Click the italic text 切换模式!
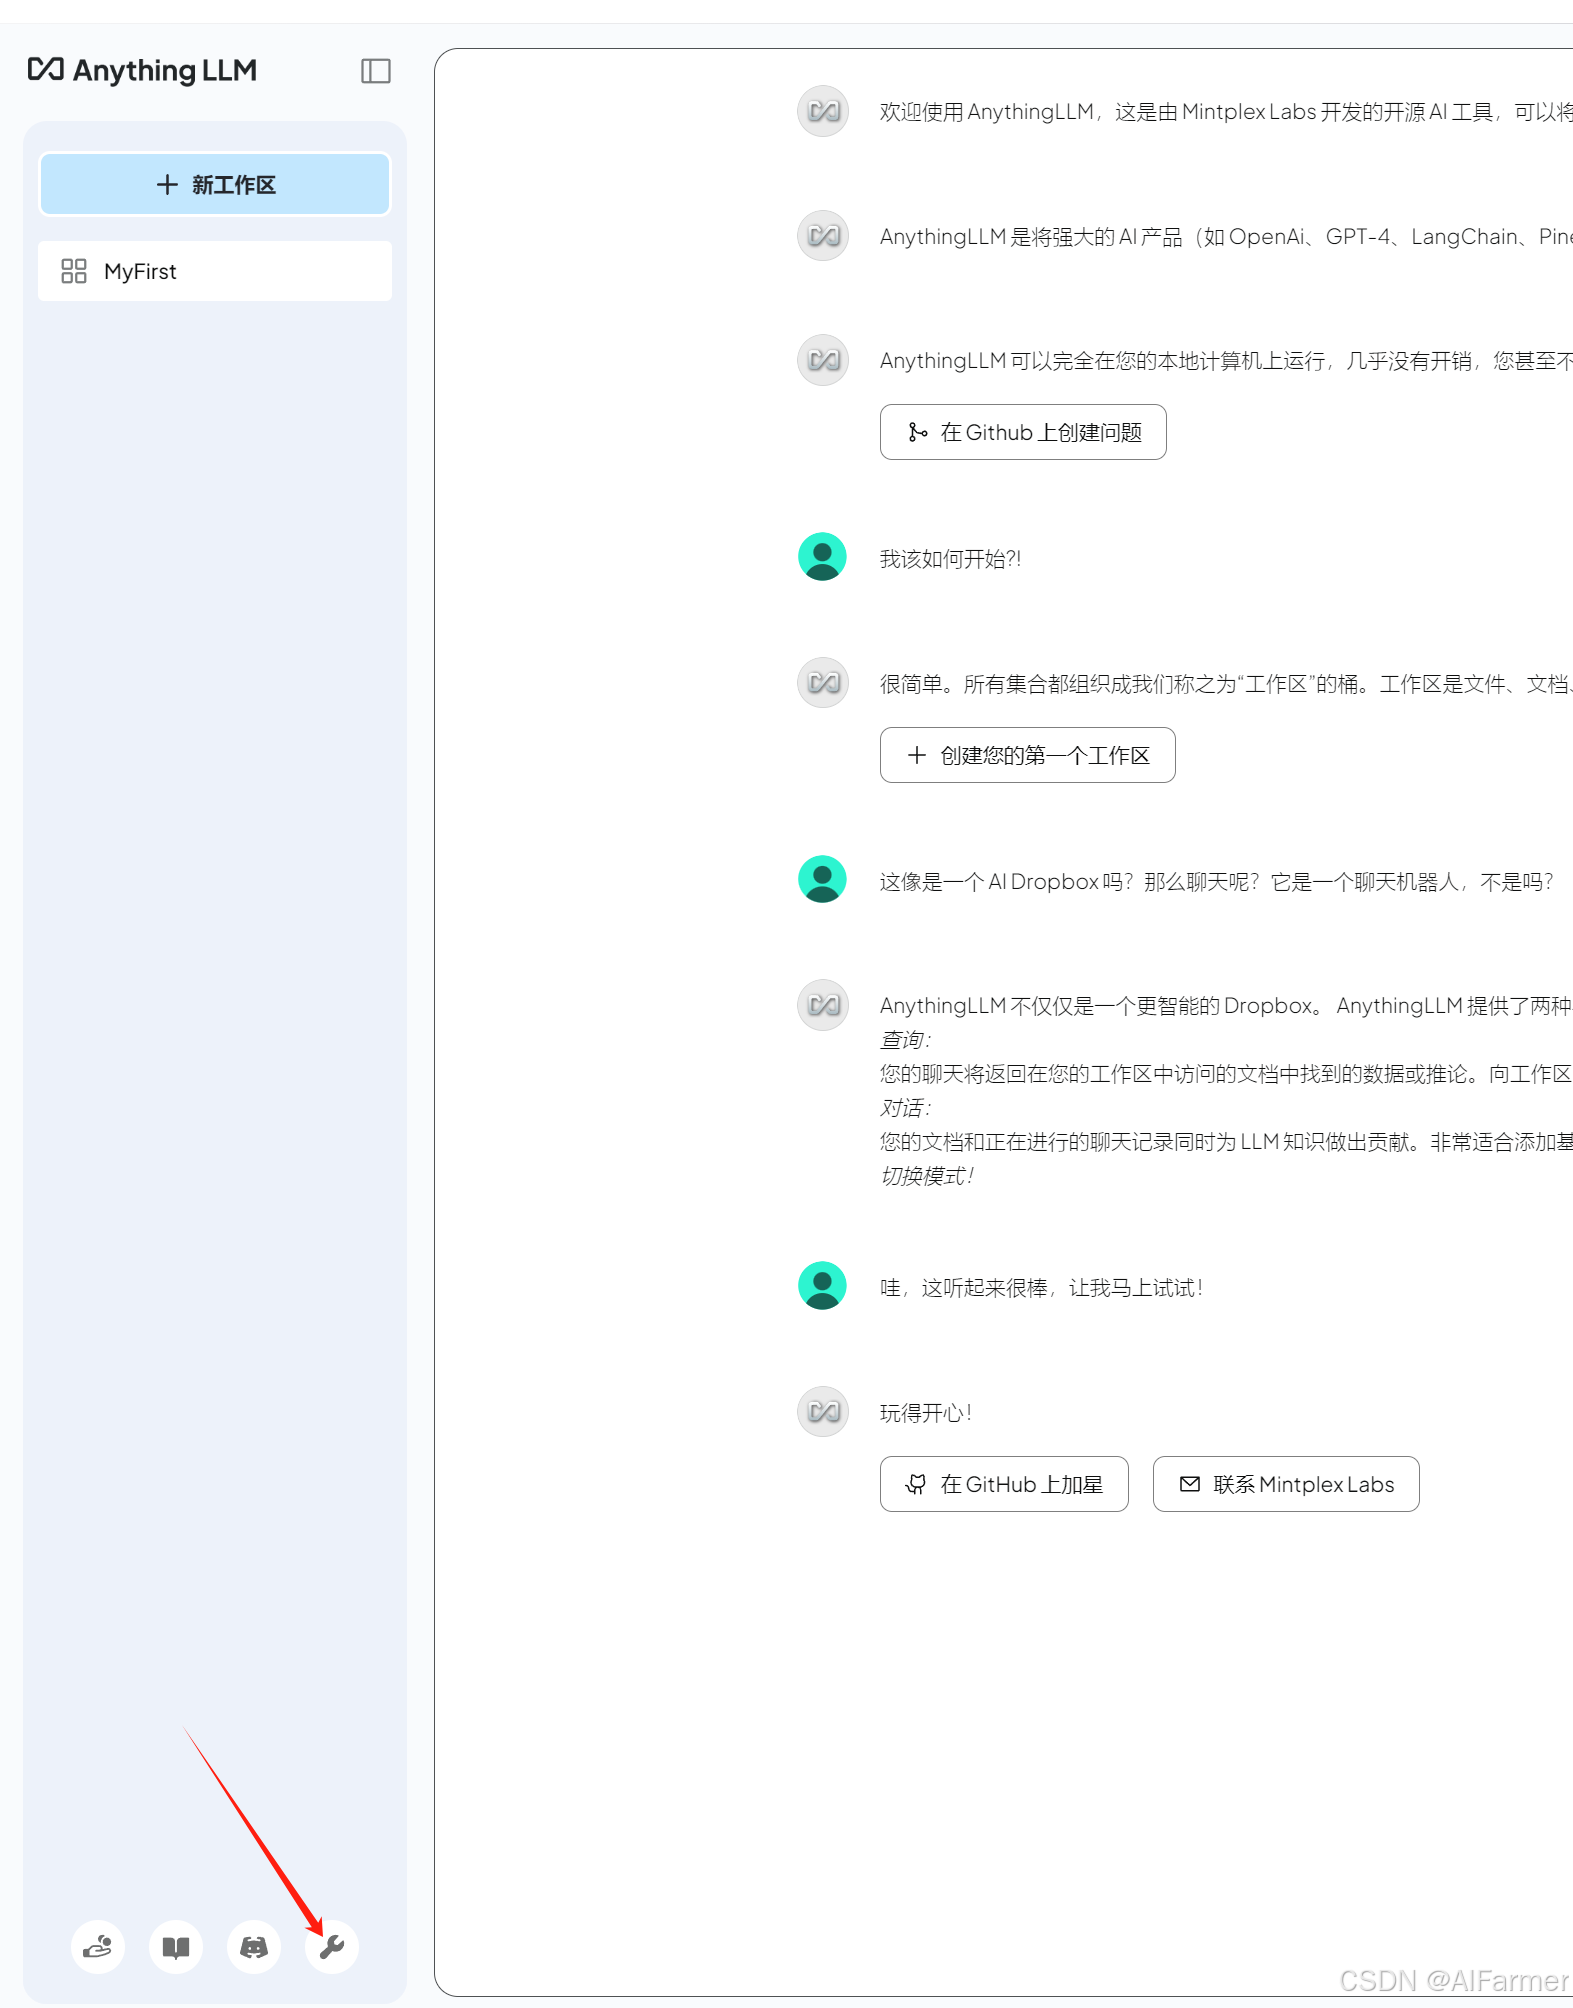1573x2008 pixels. click(927, 1176)
